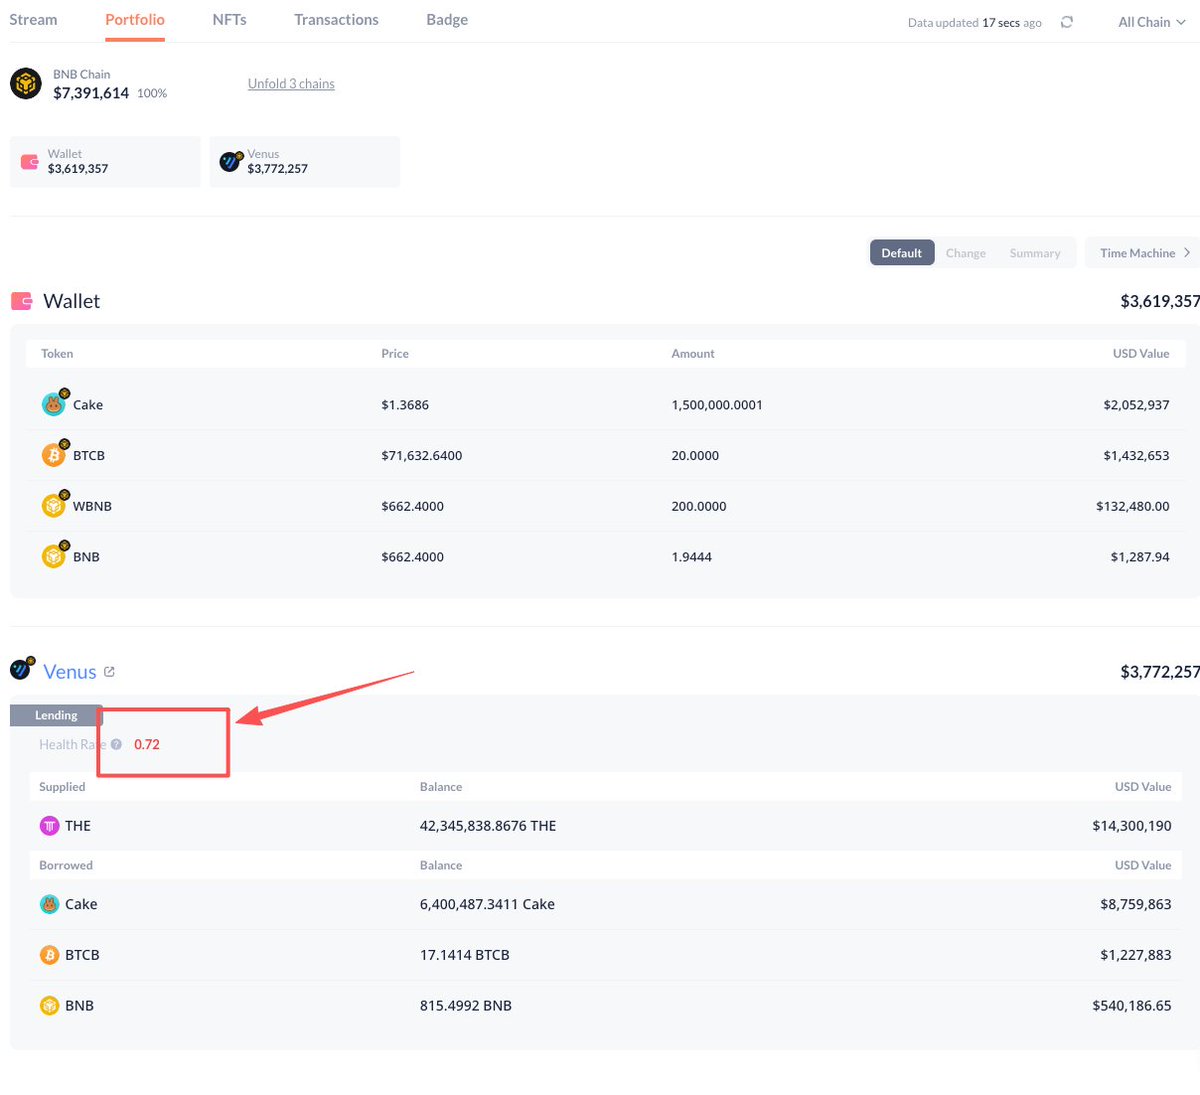The width and height of the screenshot is (1200, 1095).
Task: Click the Venus section total $3,772,257
Action: point(1160,672)
